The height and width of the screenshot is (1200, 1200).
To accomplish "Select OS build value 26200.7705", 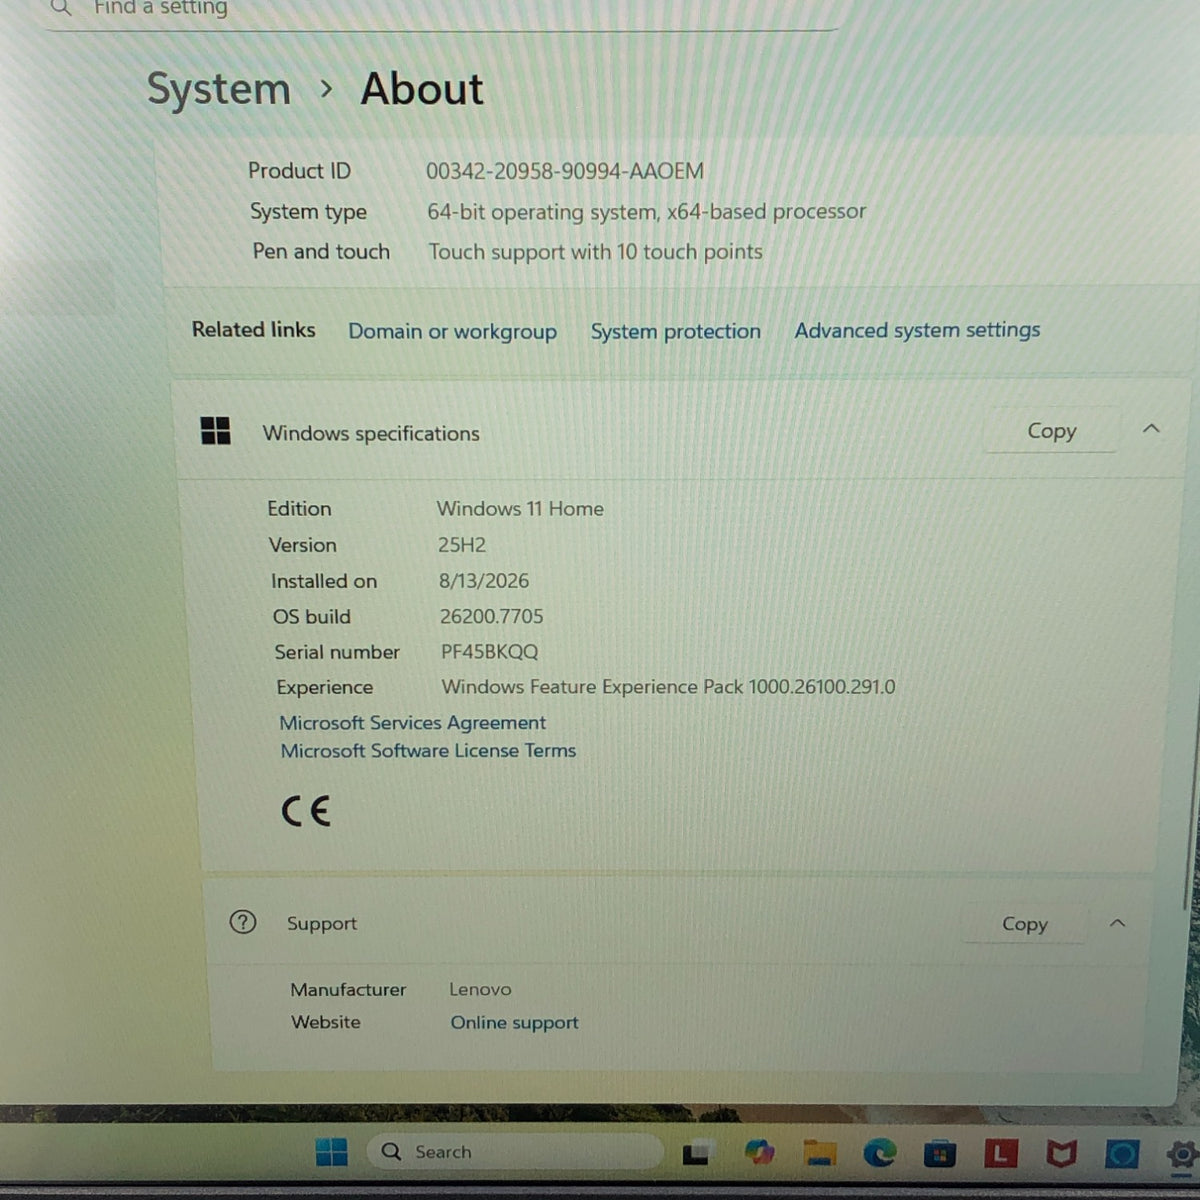I will tap(491, 617).
